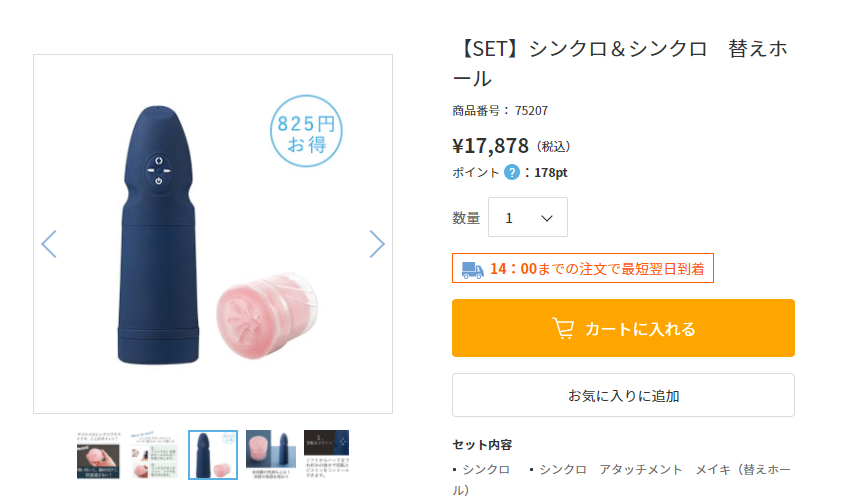Click the ¥17,878 price text
The height and width of the screenshot is (504, 844).
click(x=490, y=145)
